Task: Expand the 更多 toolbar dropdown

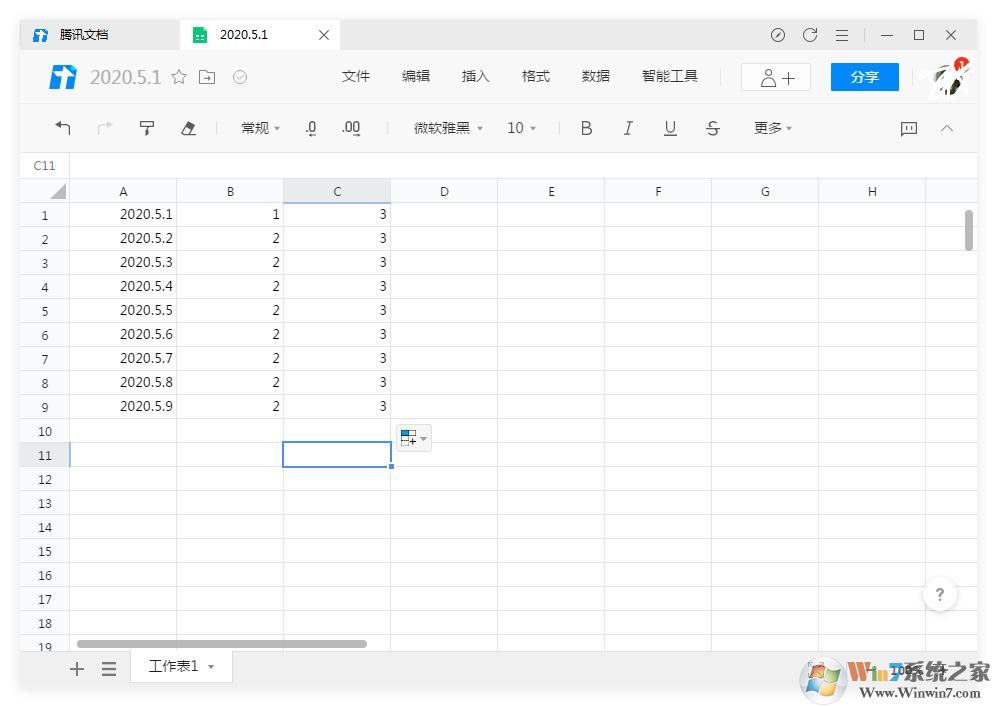Action: pyautogui.click(x=772, y=128)
